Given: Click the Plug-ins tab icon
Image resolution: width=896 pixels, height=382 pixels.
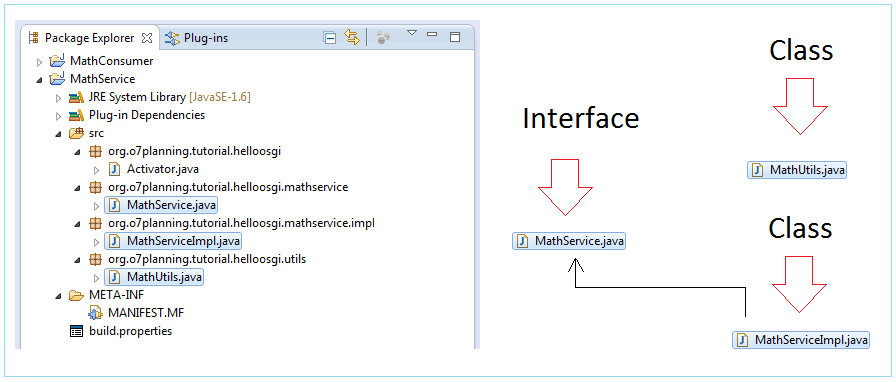Looking at the screenshot, I should coord(172,38).
